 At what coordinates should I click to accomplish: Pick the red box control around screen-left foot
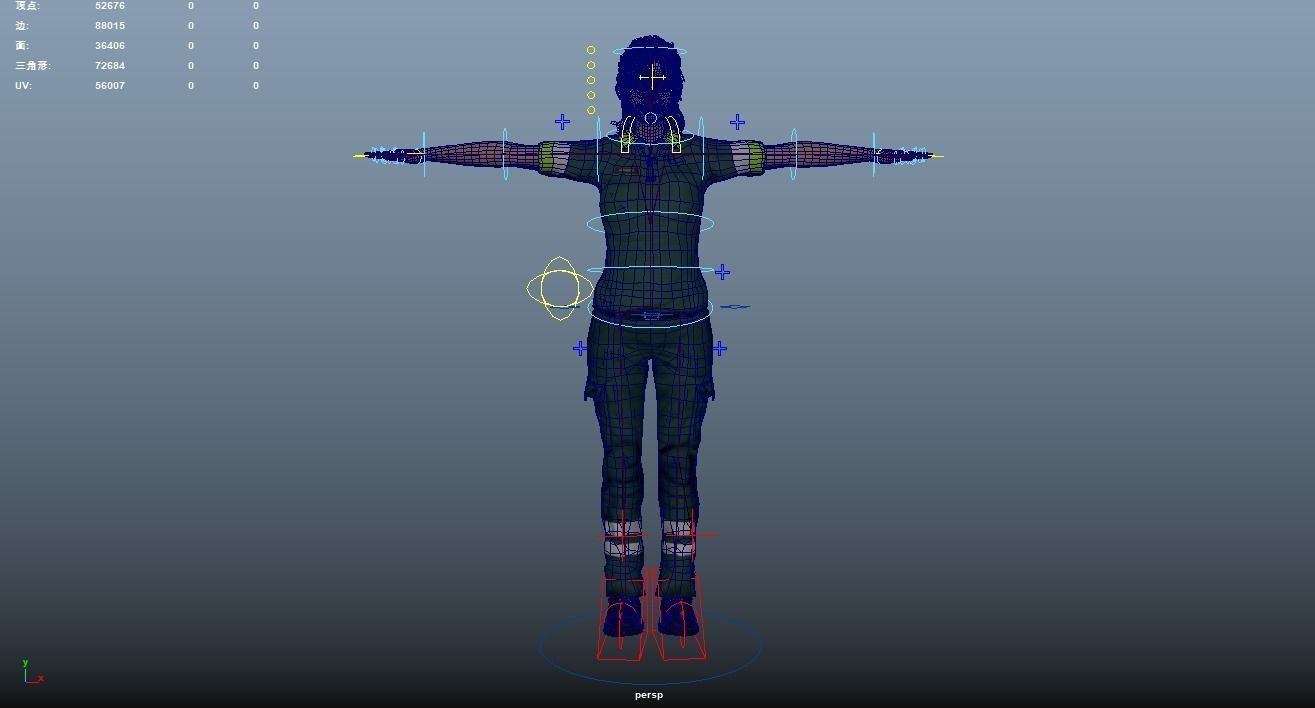tap(622, 615)
